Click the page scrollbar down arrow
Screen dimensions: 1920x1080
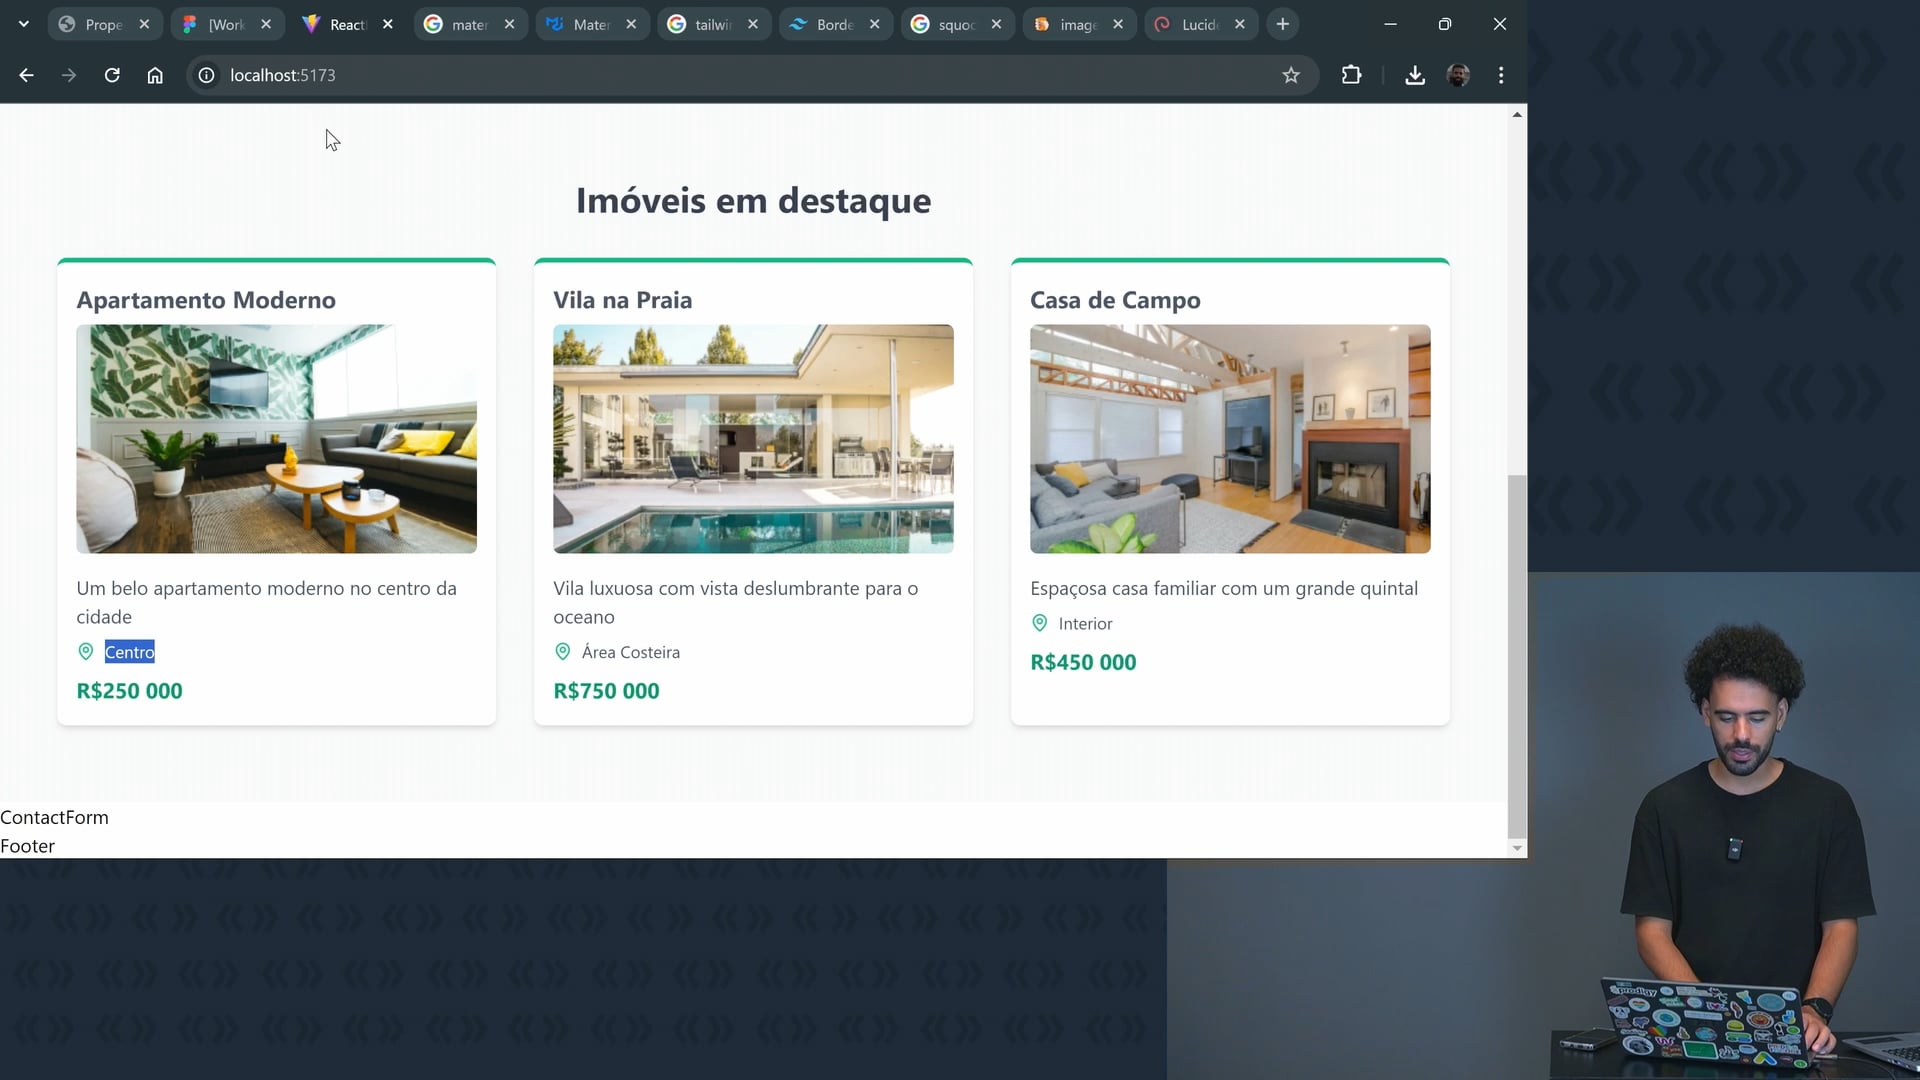tap(1517, 848)
